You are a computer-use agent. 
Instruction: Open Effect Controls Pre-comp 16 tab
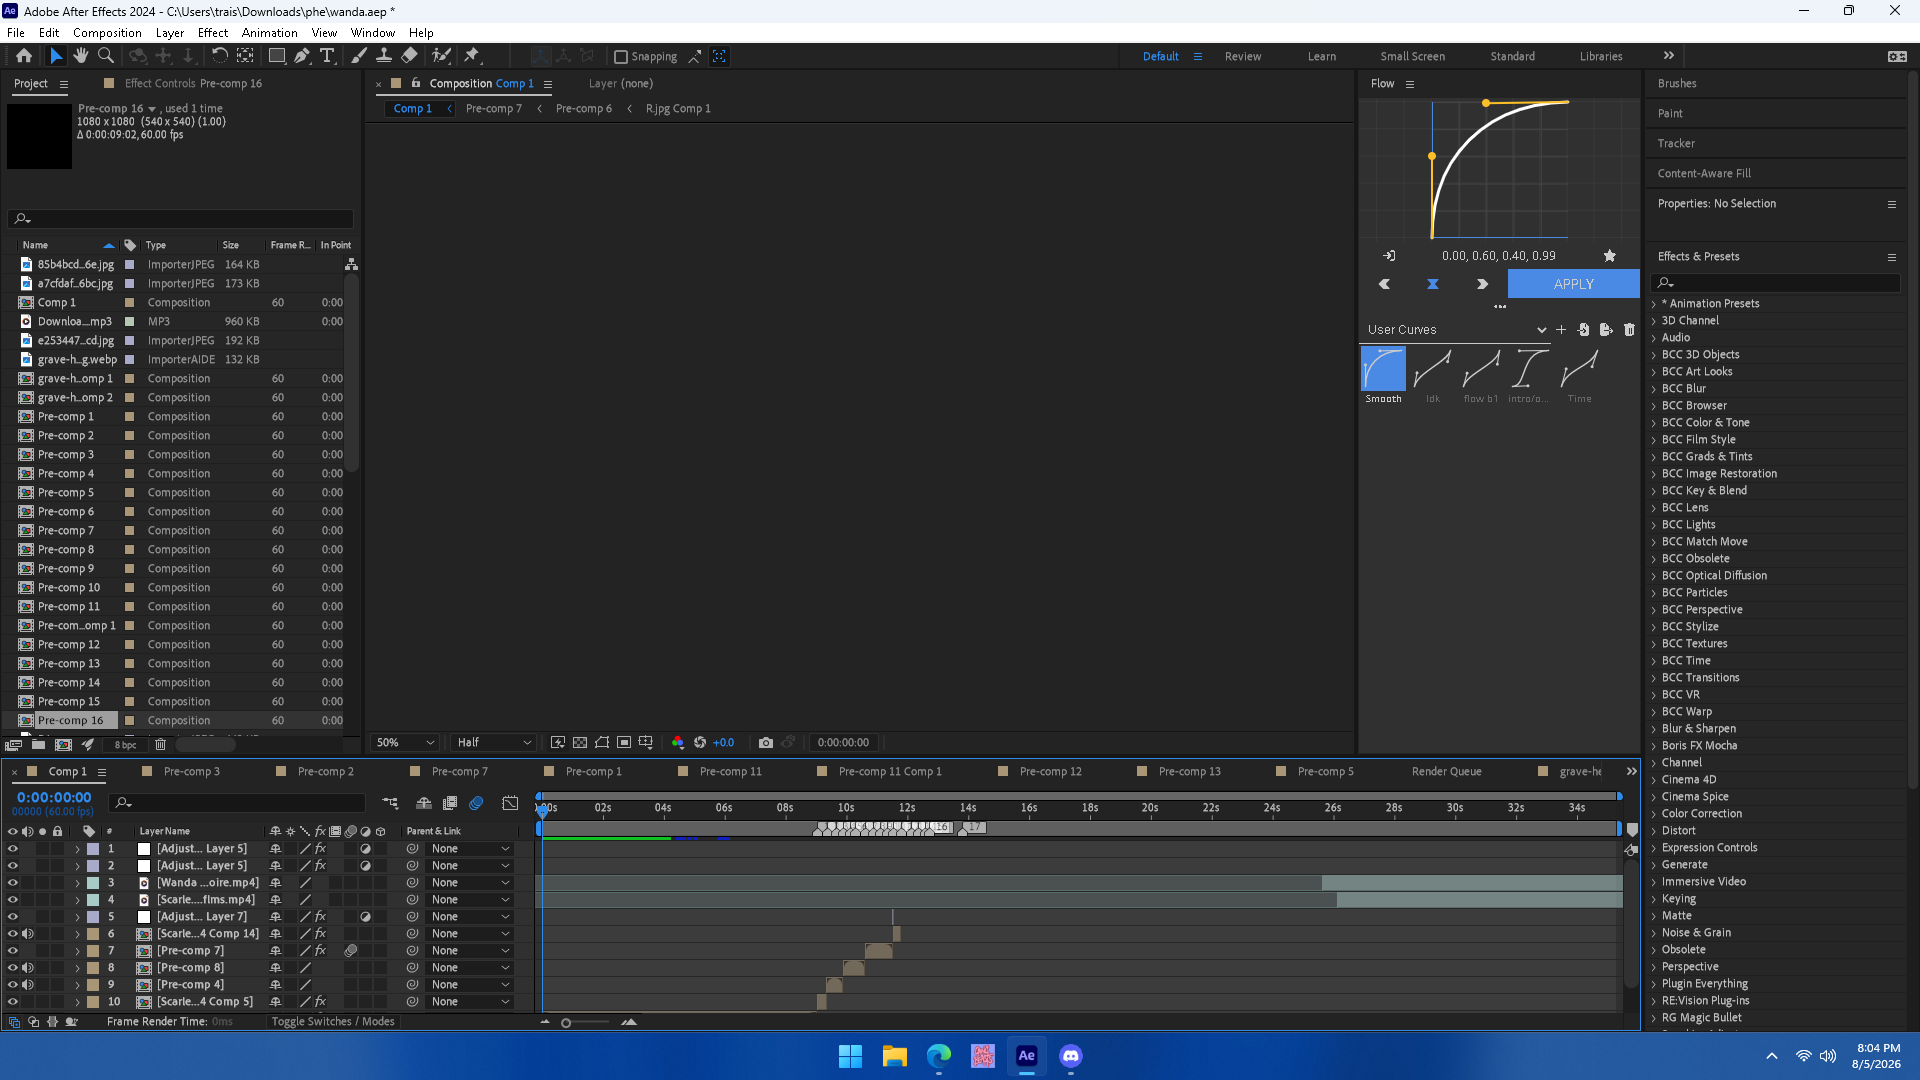[193, 84]
